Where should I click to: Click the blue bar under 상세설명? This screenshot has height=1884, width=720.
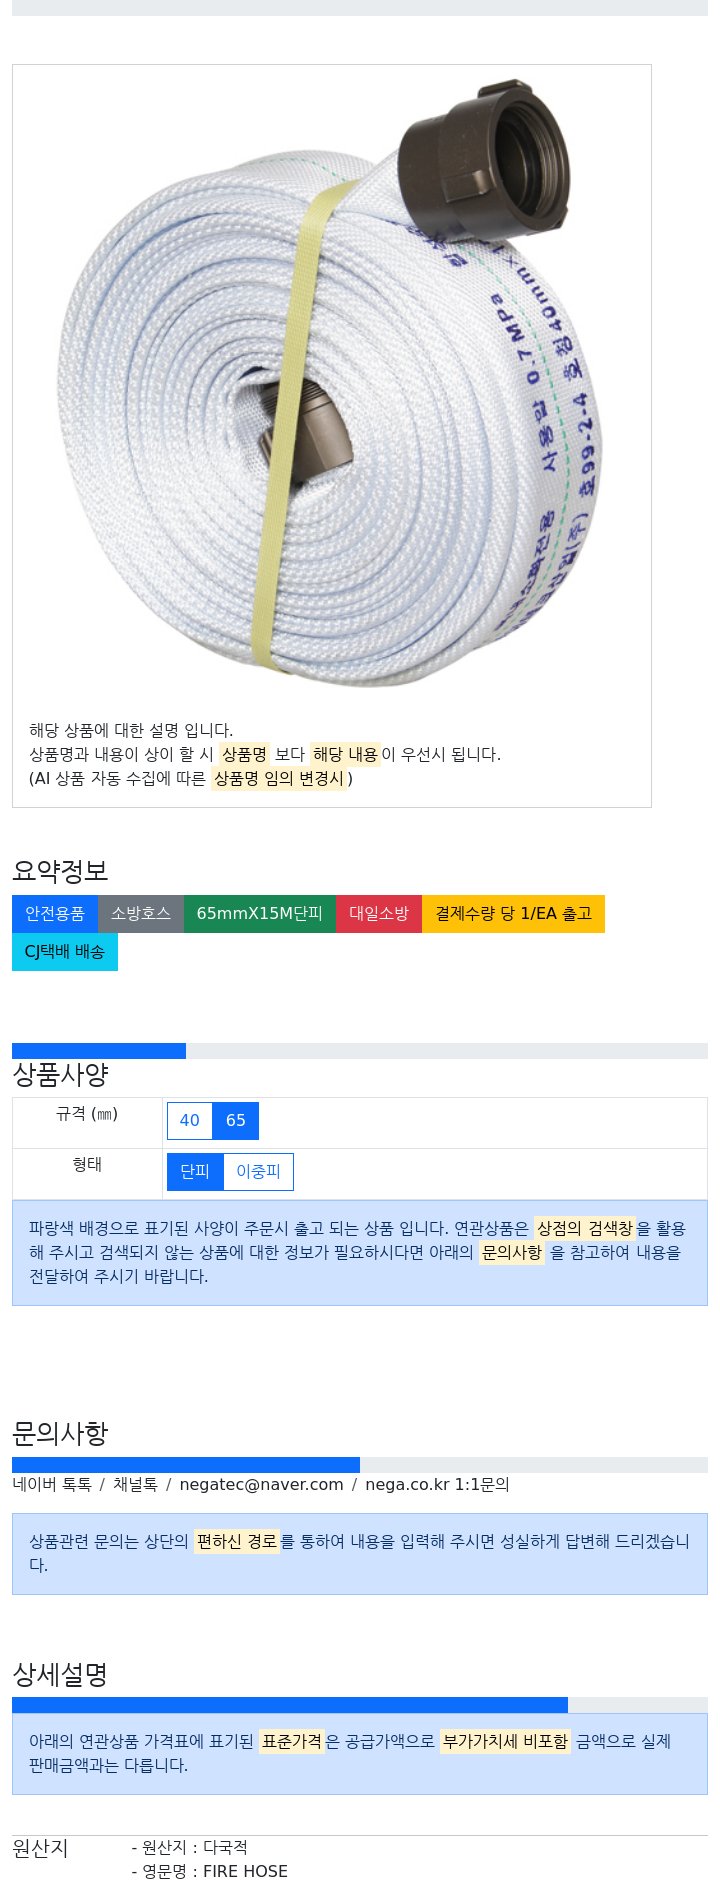coord(290,1705)
